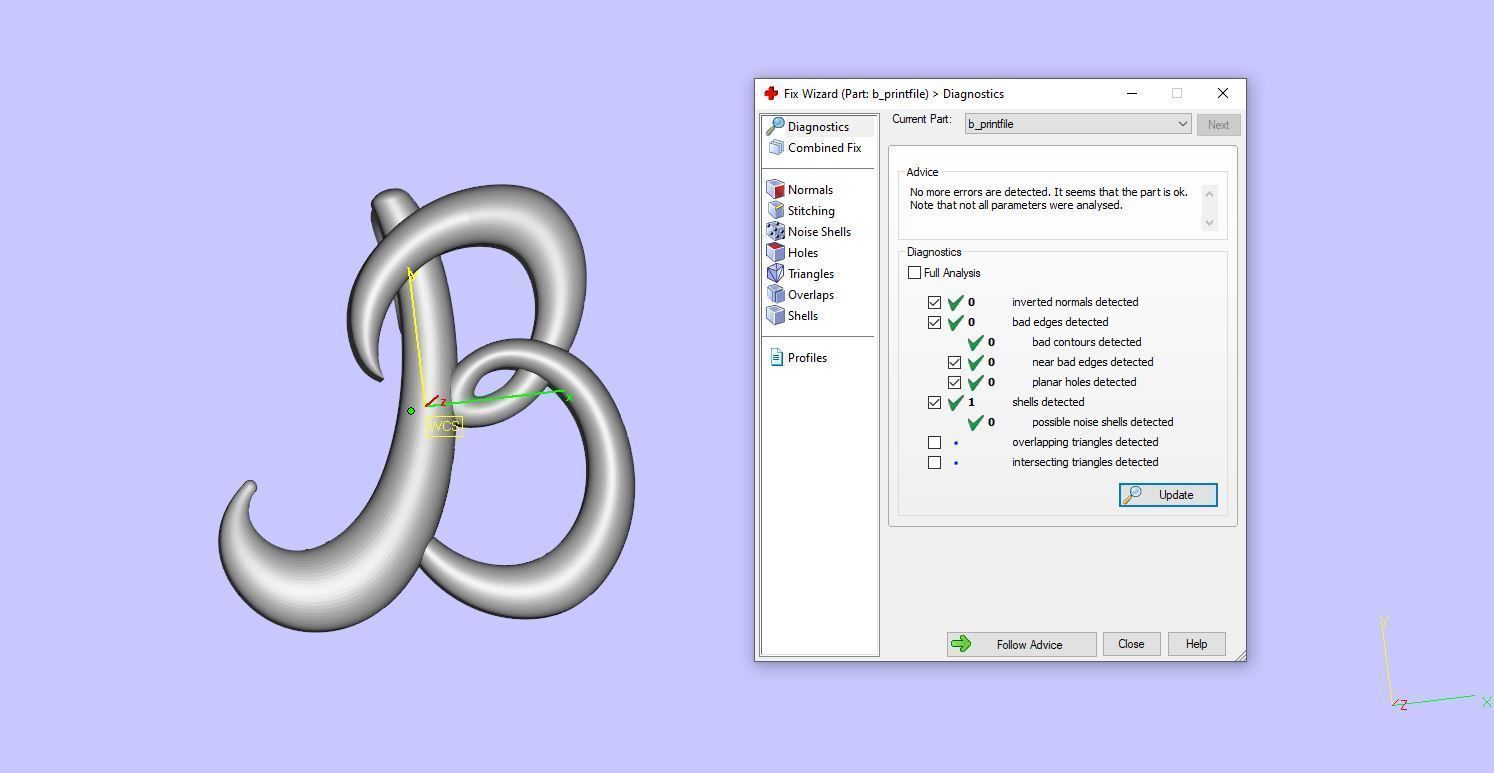Click the red cross Fix Wizard title icon

click(771, 93)
